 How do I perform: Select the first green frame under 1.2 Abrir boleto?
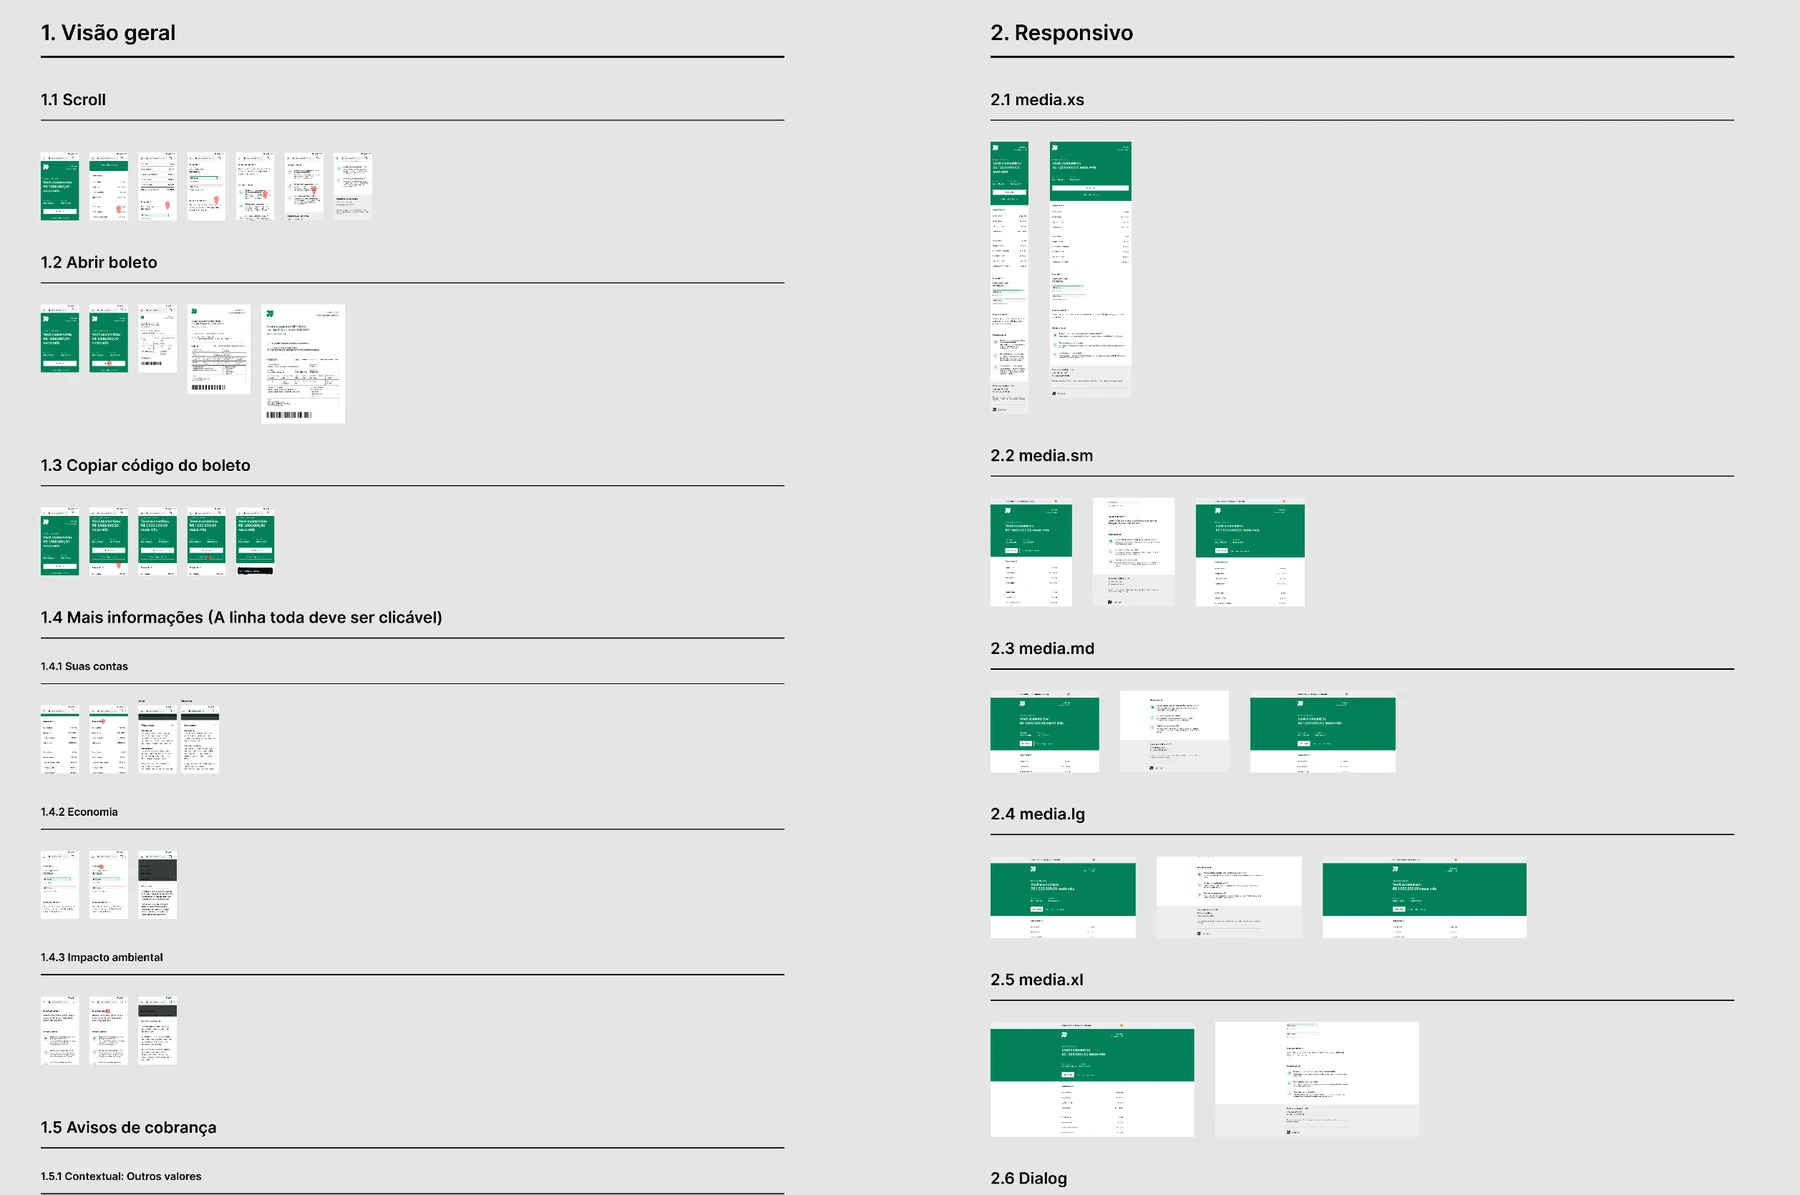coord(60,339)
